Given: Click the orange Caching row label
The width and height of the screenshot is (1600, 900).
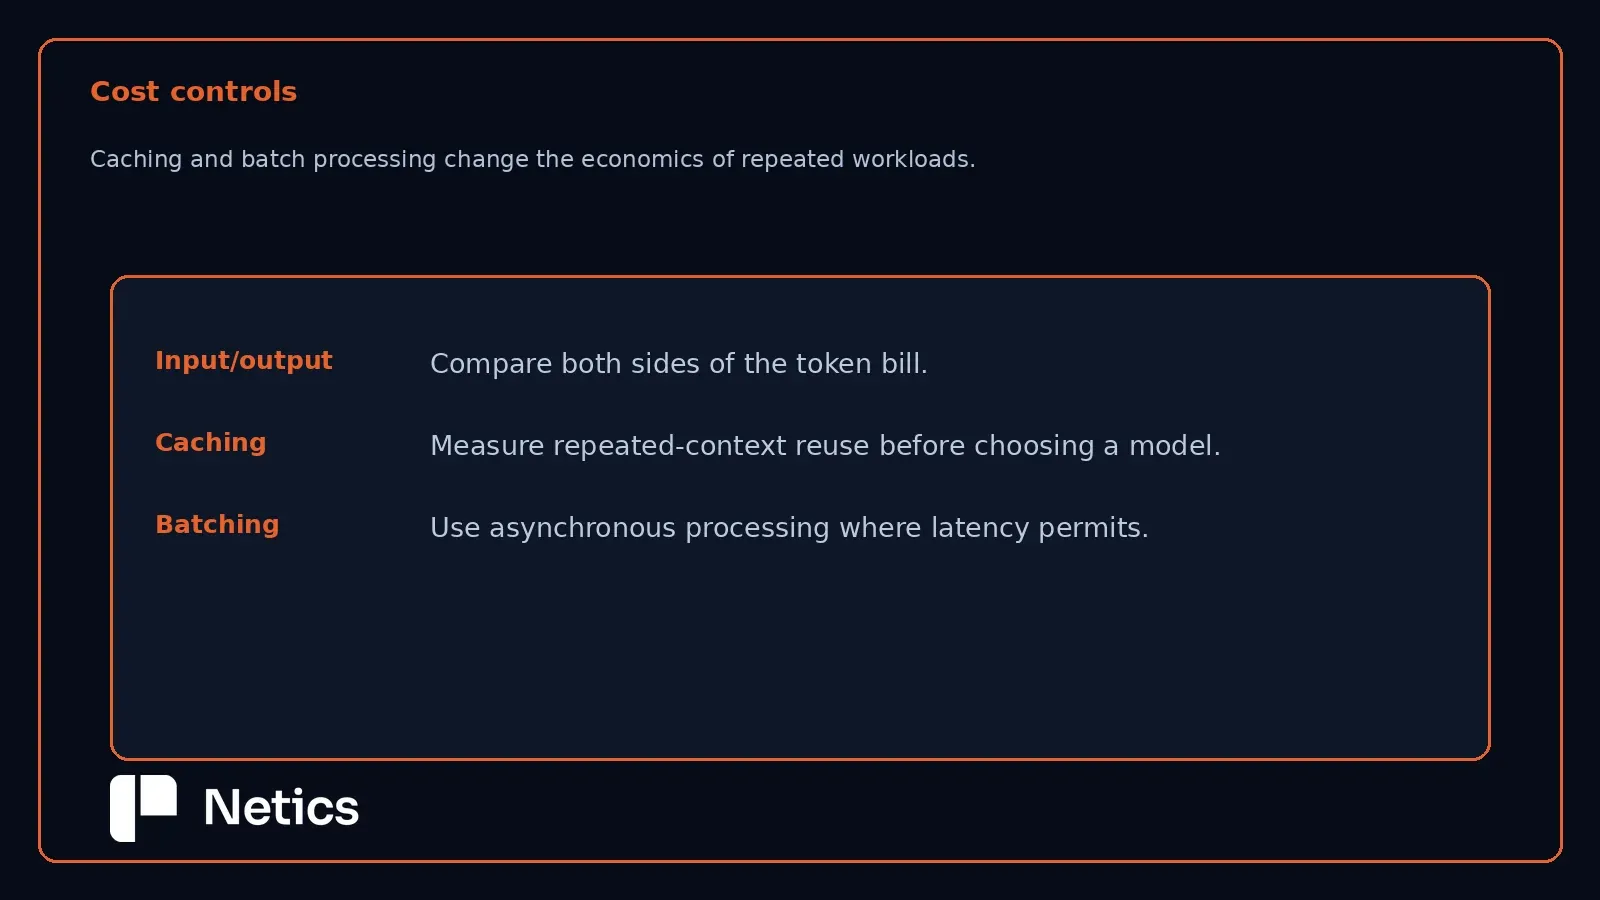Looking at the screenshot, I should coord(210,443).
